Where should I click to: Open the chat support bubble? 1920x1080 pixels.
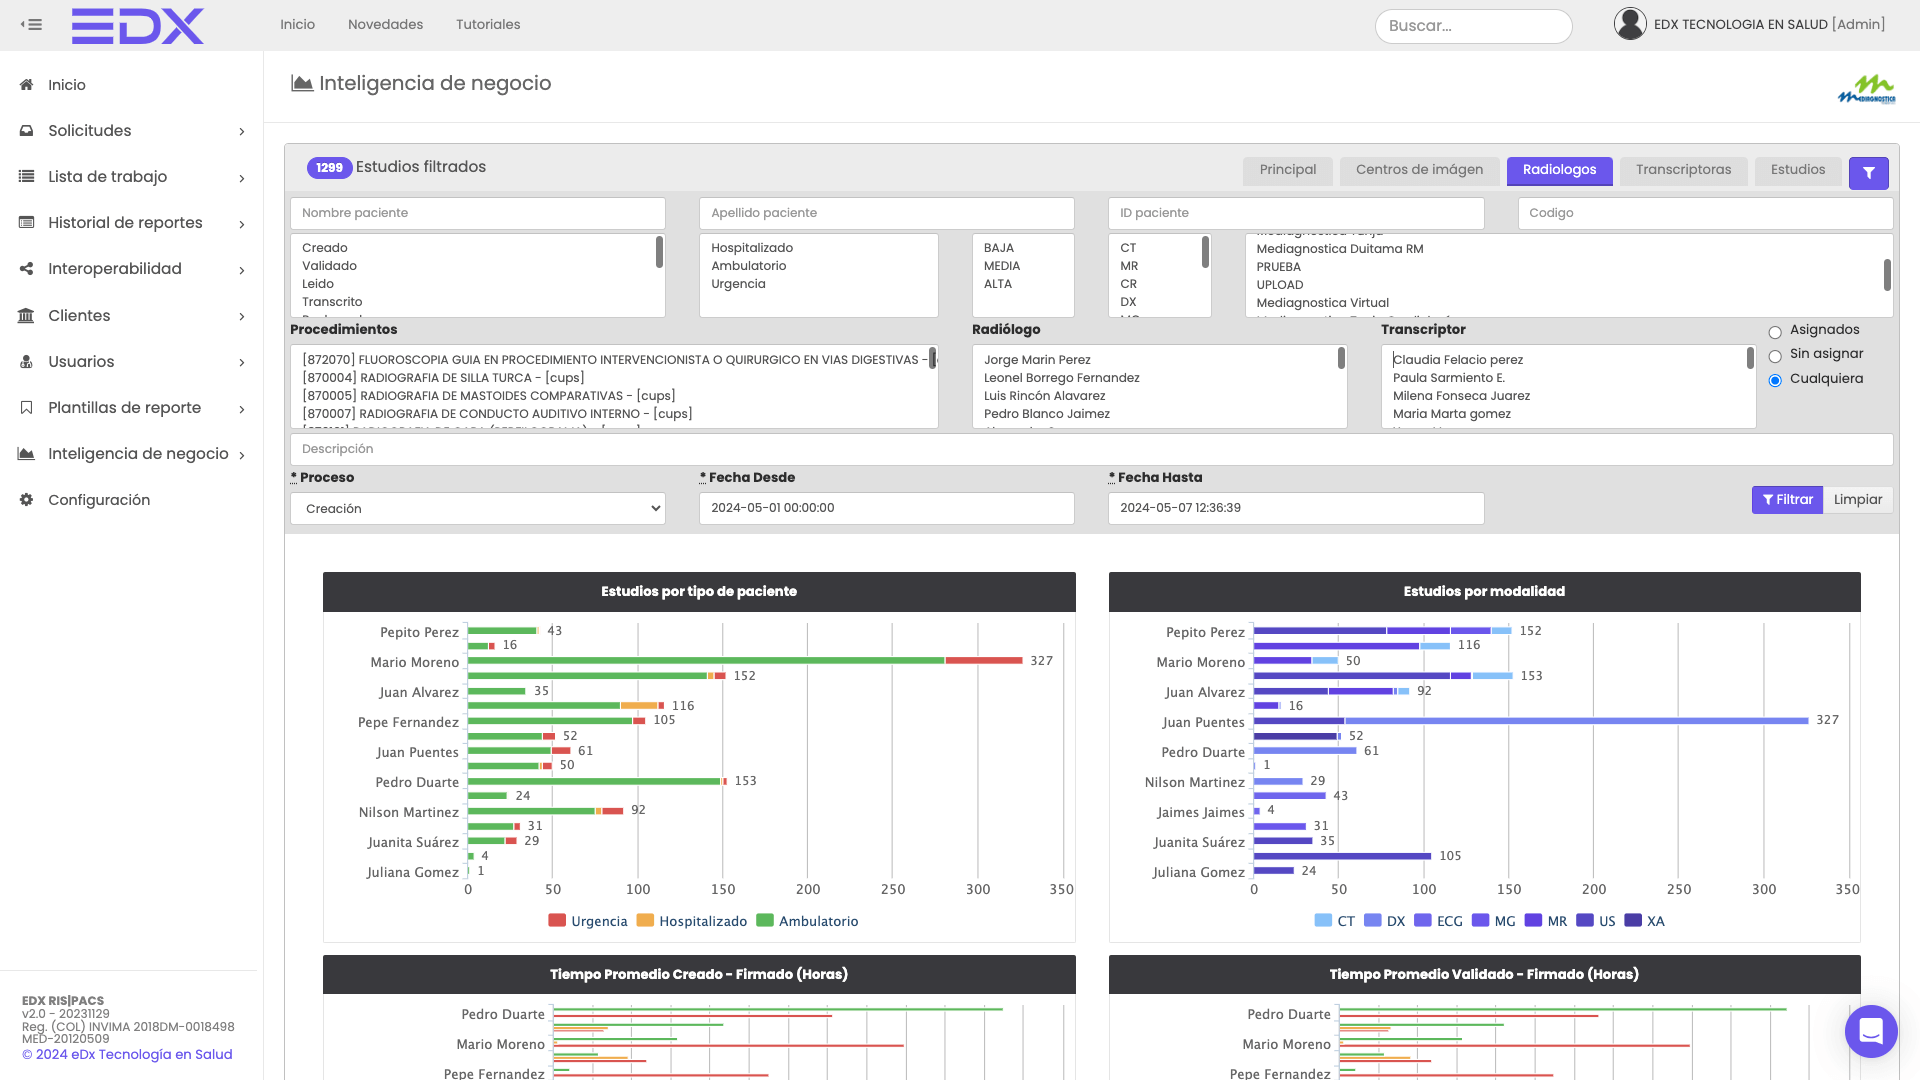pyautogui.click(x=1870, y=1031)
